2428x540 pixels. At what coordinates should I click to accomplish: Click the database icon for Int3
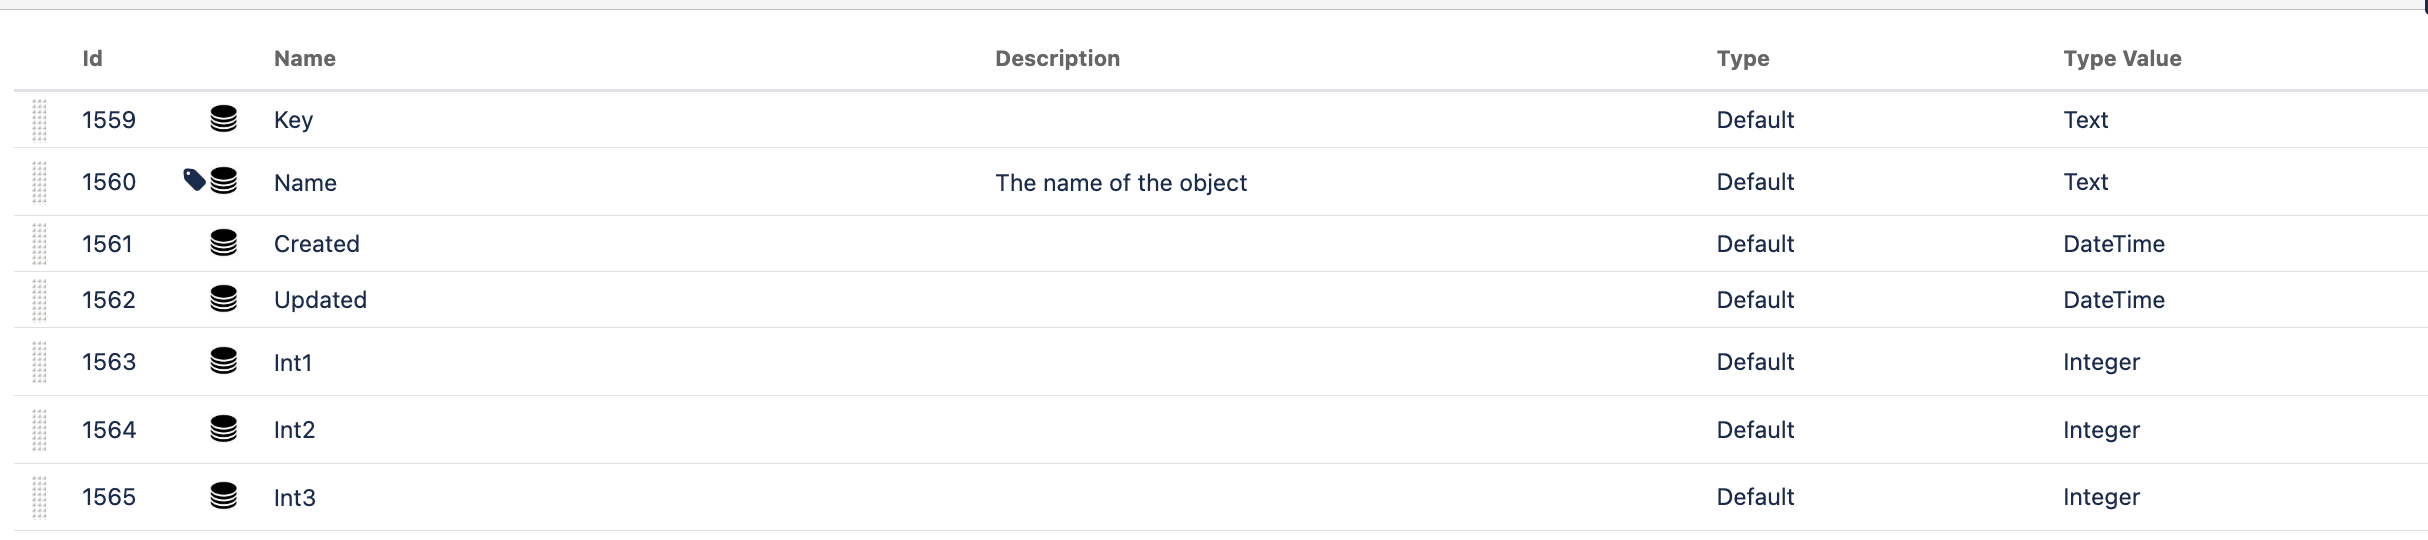223,496
